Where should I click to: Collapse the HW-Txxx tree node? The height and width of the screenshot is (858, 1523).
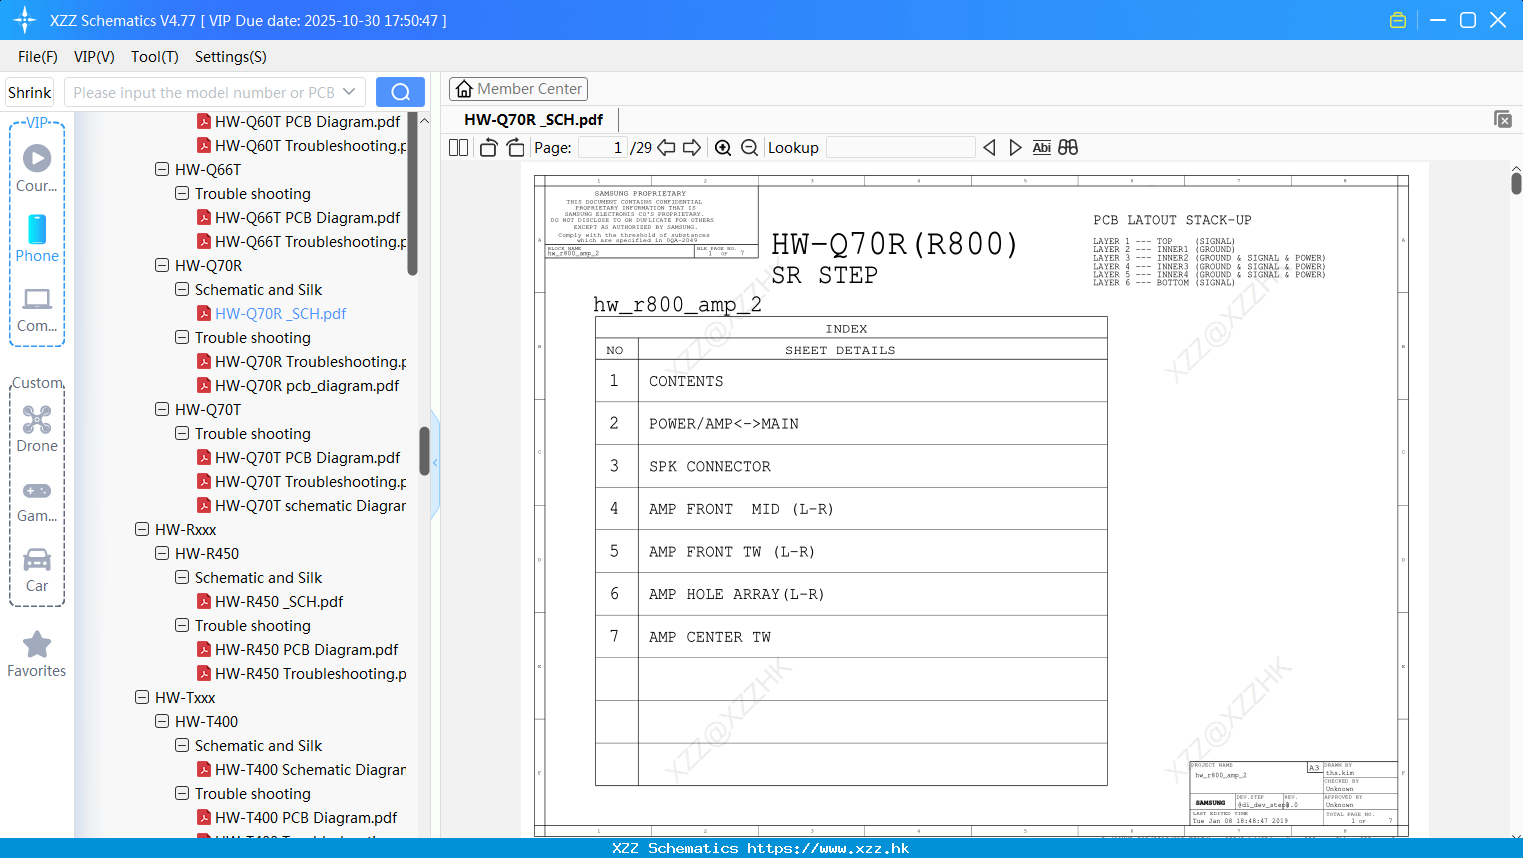[x=142, y=698]
